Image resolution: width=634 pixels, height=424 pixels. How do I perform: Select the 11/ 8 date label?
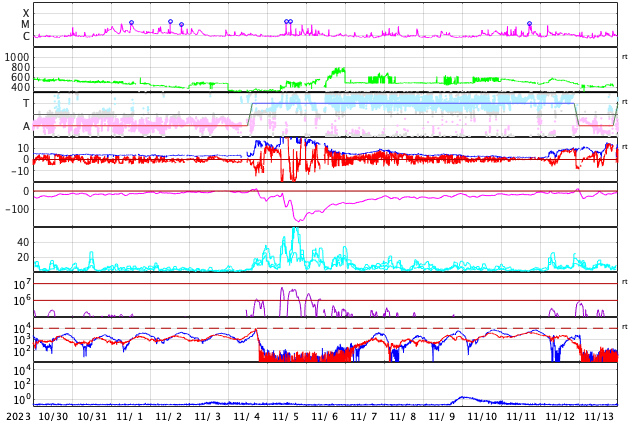coord(403,417)
